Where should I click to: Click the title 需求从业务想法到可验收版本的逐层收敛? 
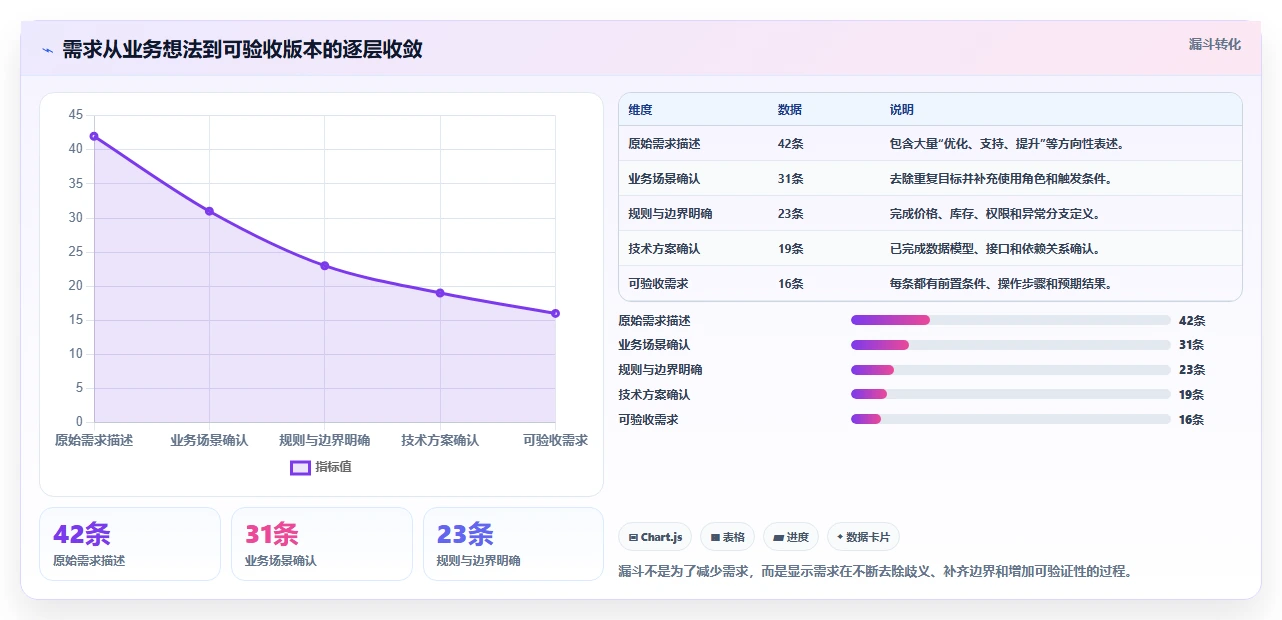[242, 50]
